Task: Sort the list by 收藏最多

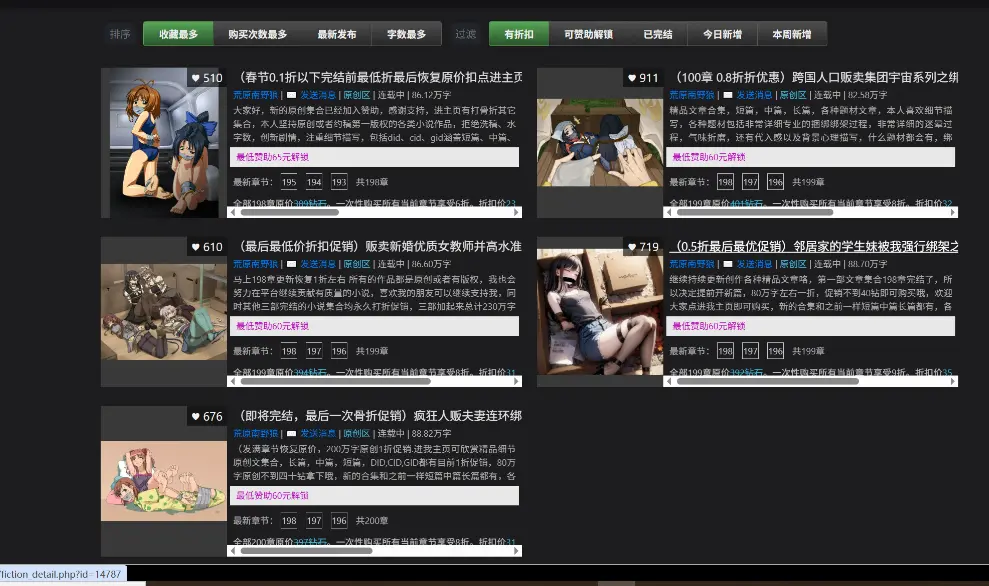Action: coord(178,34)
